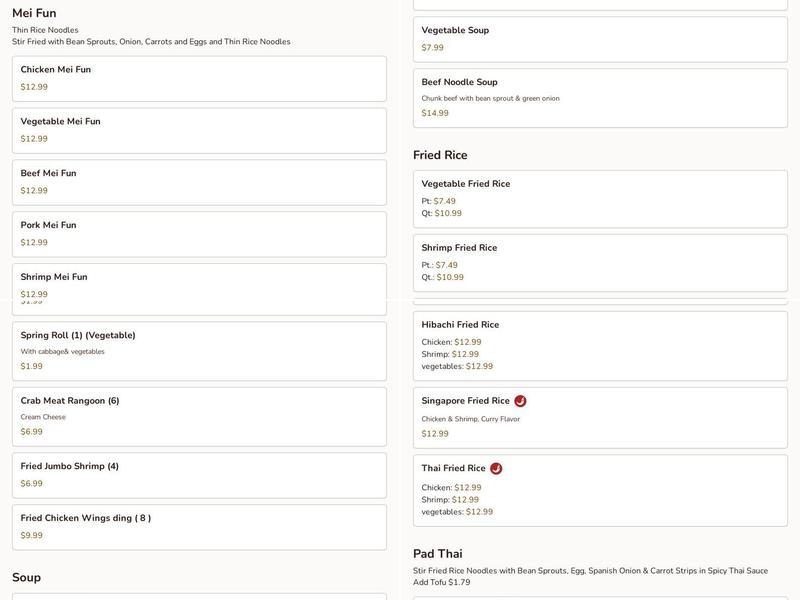This screenshot has height=600, width=800.
Task: Open Singapore Fried Rice item title
Action: 465,401
